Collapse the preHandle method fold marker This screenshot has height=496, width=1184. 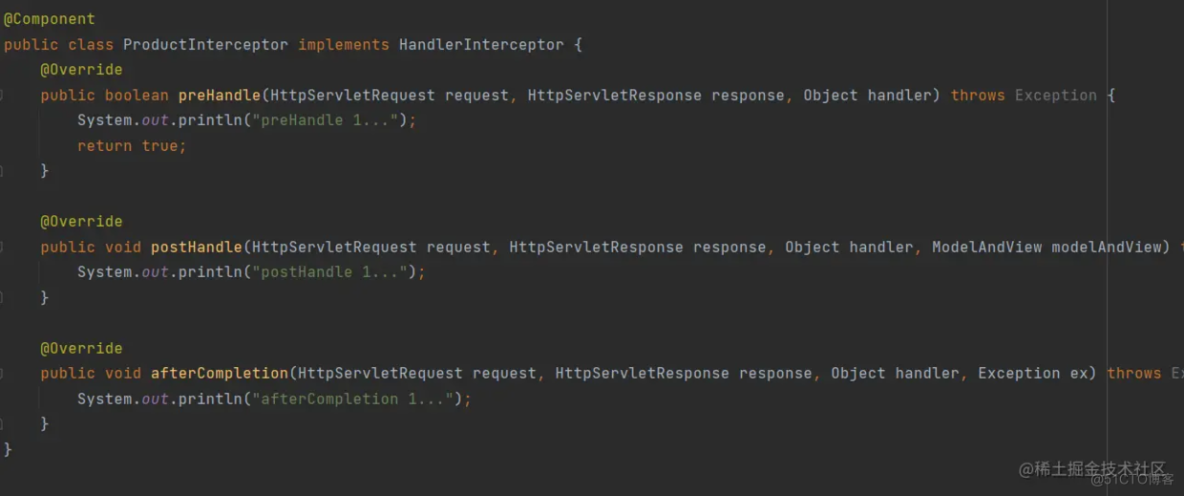click(2, 95)
